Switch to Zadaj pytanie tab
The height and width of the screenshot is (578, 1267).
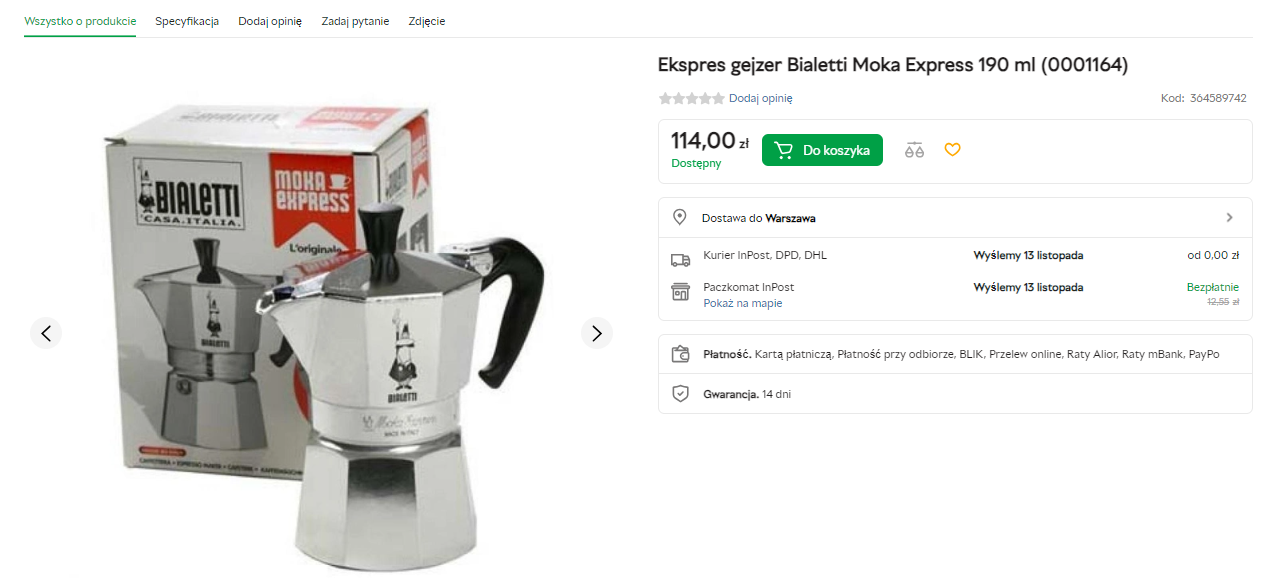[355, 21]
